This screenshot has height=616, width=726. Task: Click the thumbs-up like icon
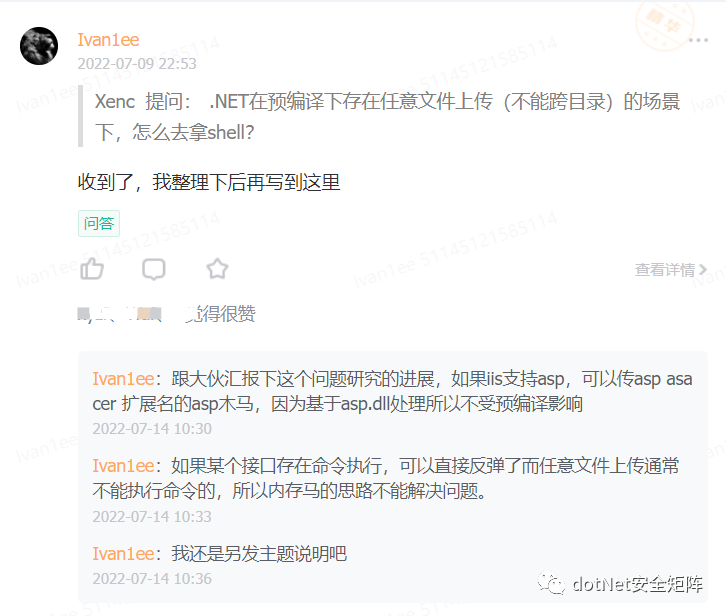(92, 269)
